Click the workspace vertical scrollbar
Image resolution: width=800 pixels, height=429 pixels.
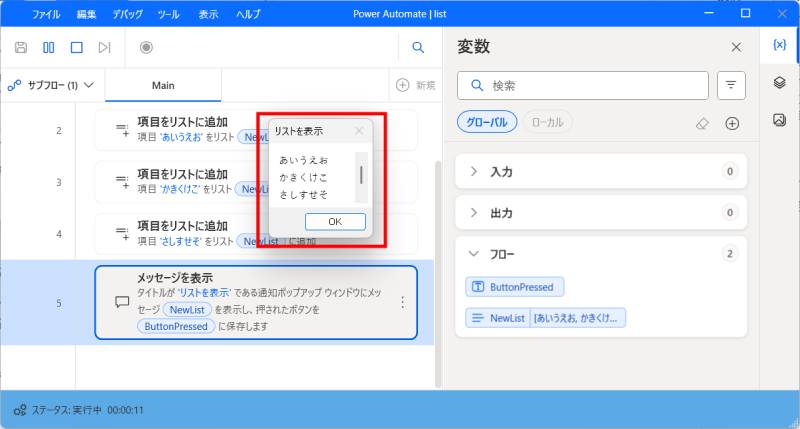coord(438,274)
